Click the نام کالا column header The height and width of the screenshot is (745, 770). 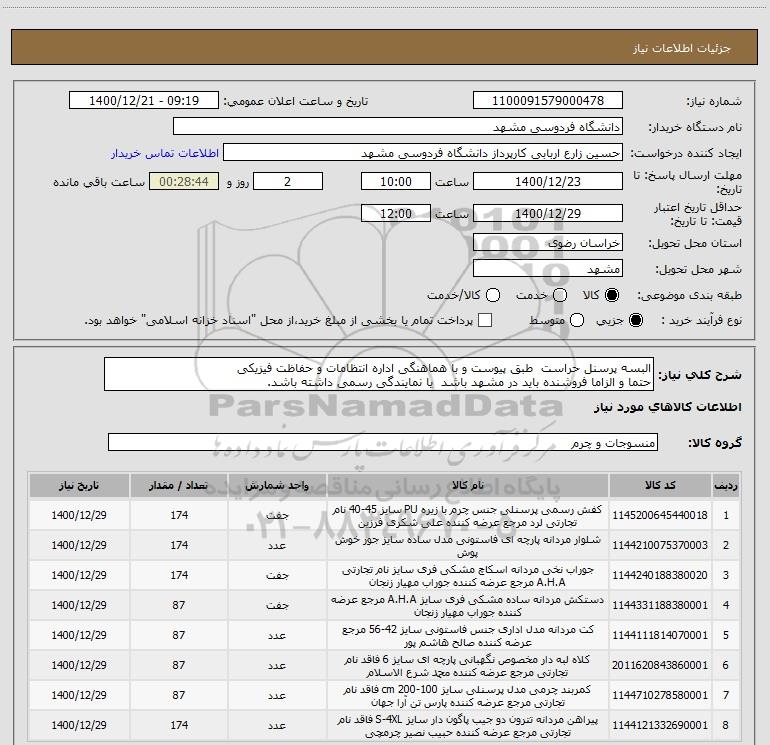tap(468, 486)
